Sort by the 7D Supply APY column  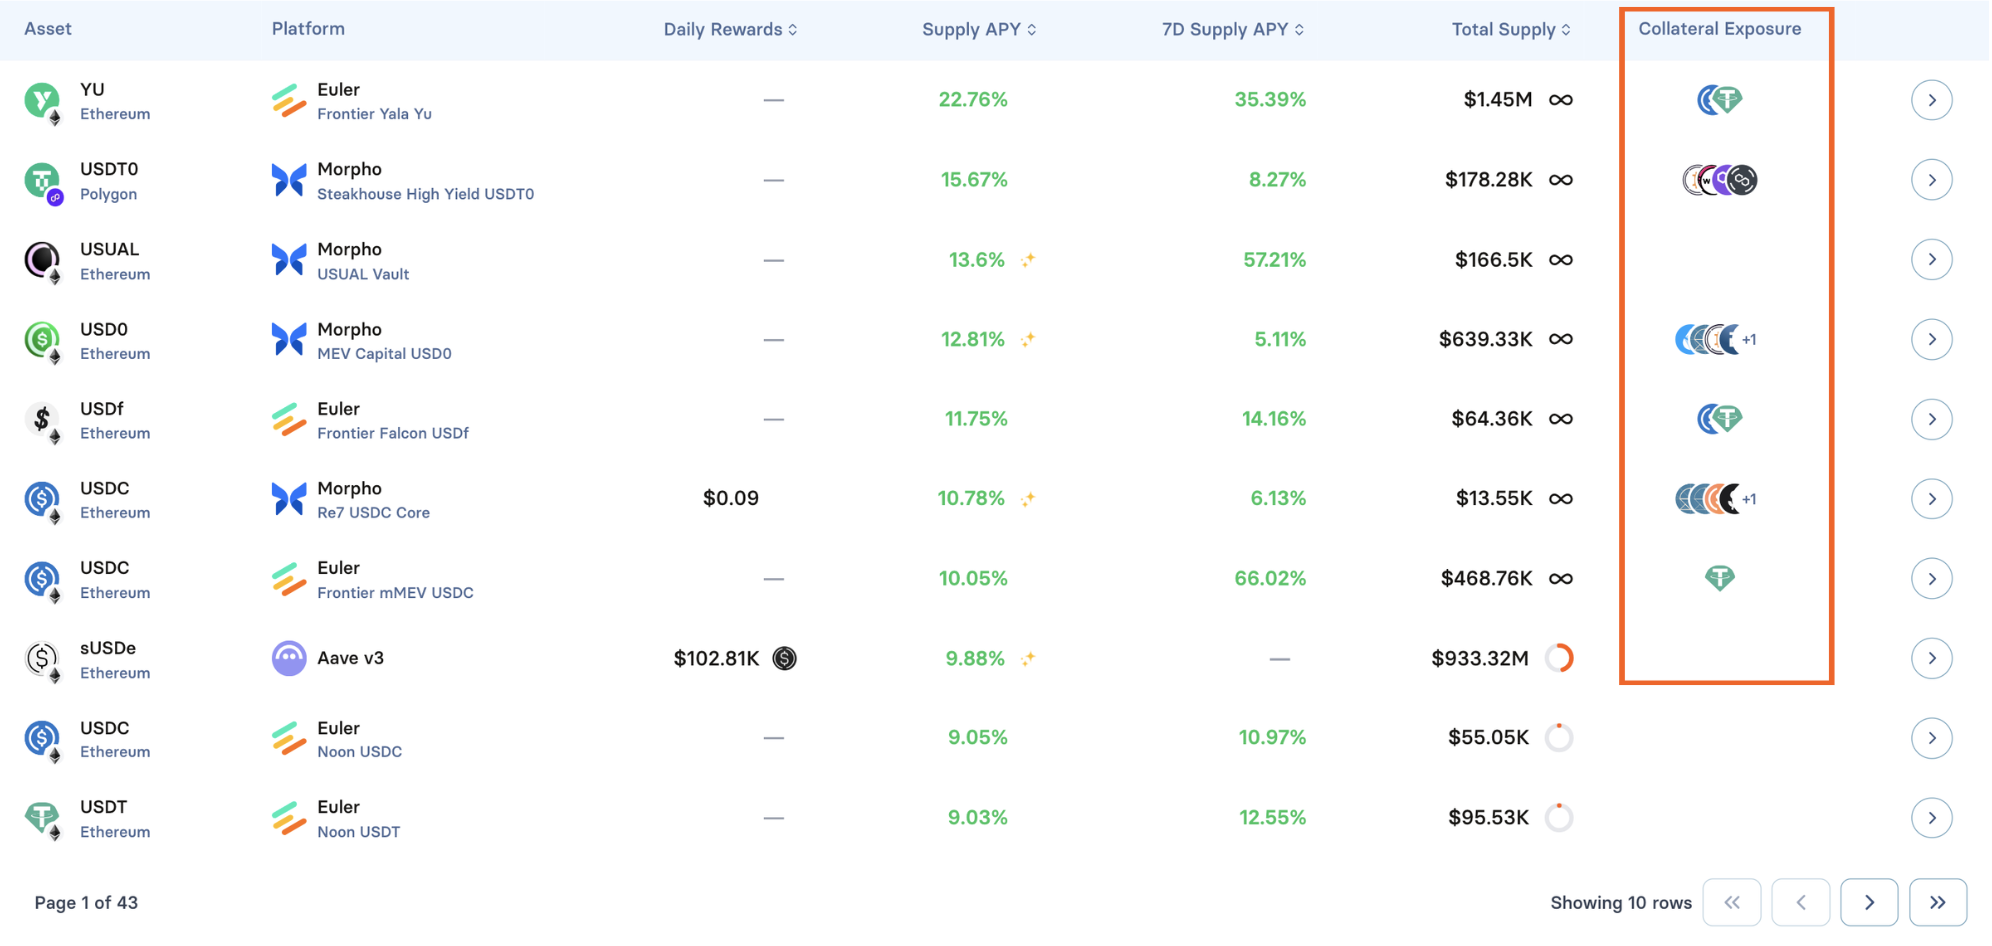[x=1232, y=30]
